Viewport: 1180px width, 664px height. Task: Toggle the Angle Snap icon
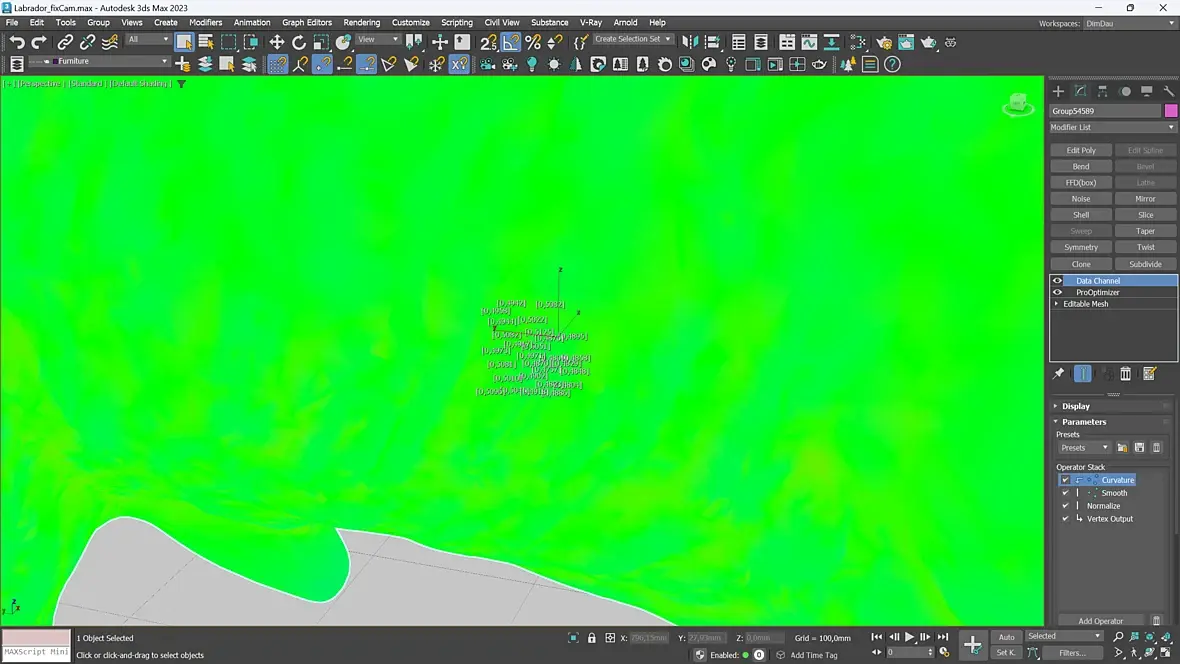click(x=511, y=42)
